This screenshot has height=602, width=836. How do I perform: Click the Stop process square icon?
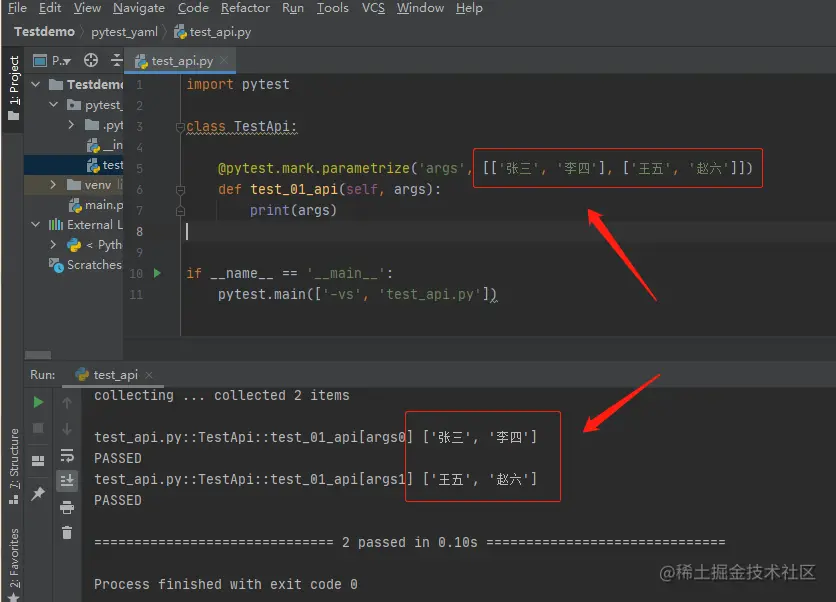[38, 429]
